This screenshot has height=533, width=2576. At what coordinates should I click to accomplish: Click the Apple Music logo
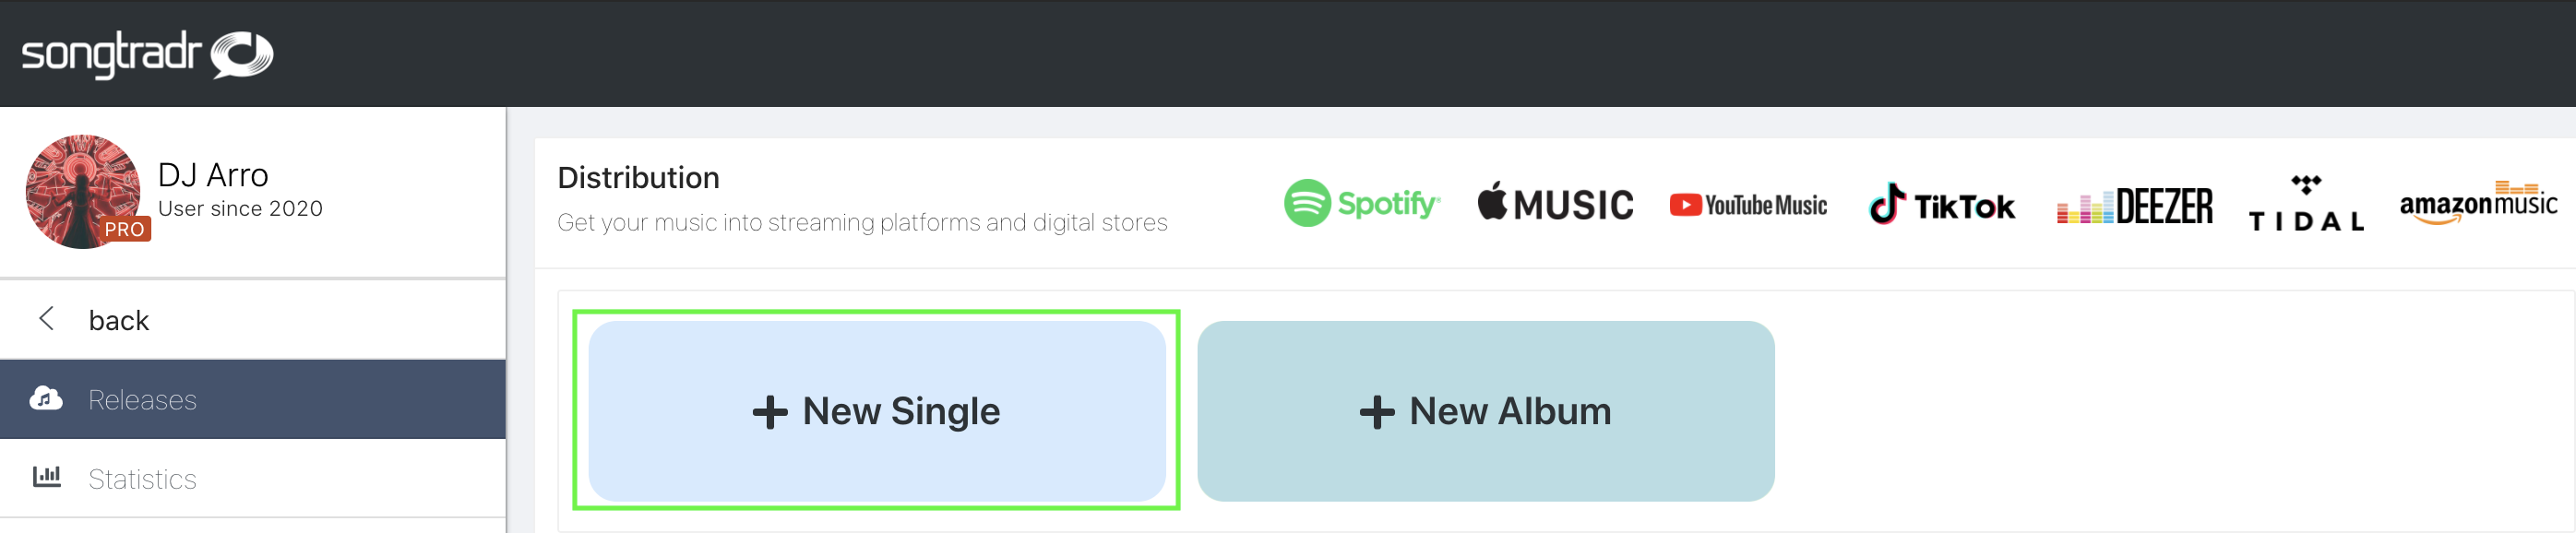click(x=1555, y=203)
